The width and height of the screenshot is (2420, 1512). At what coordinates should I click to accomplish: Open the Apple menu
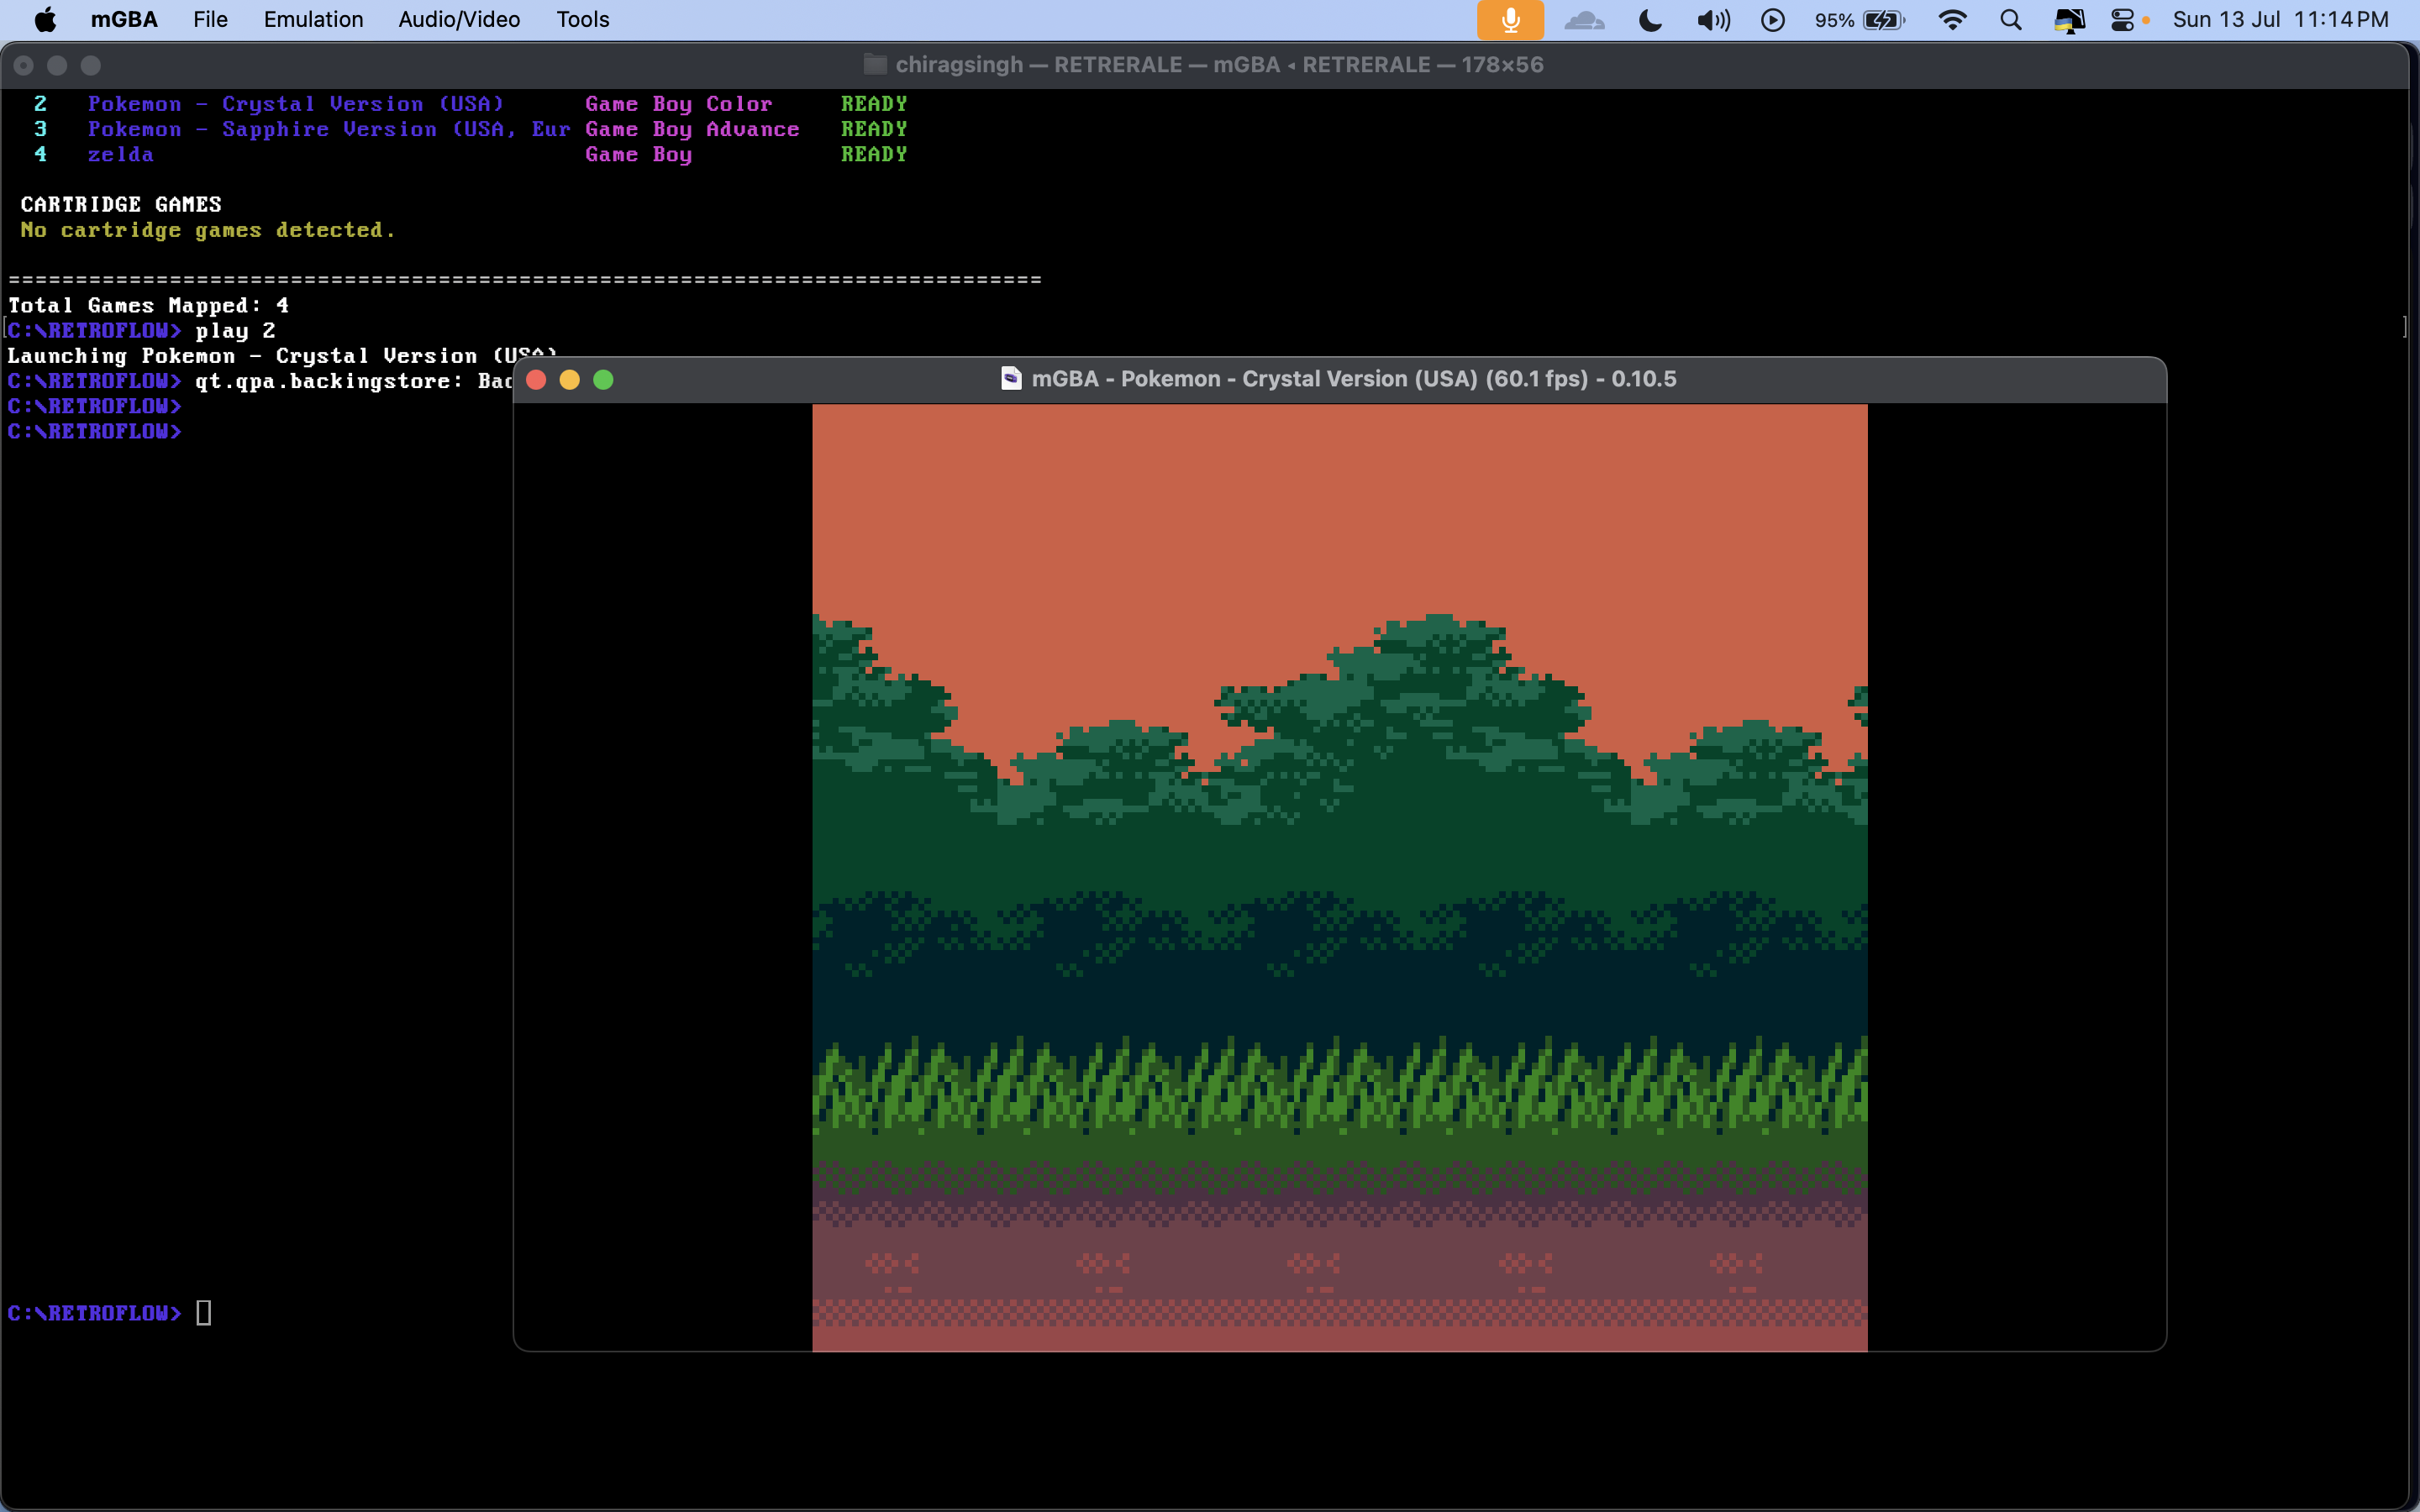coord(45,20)
